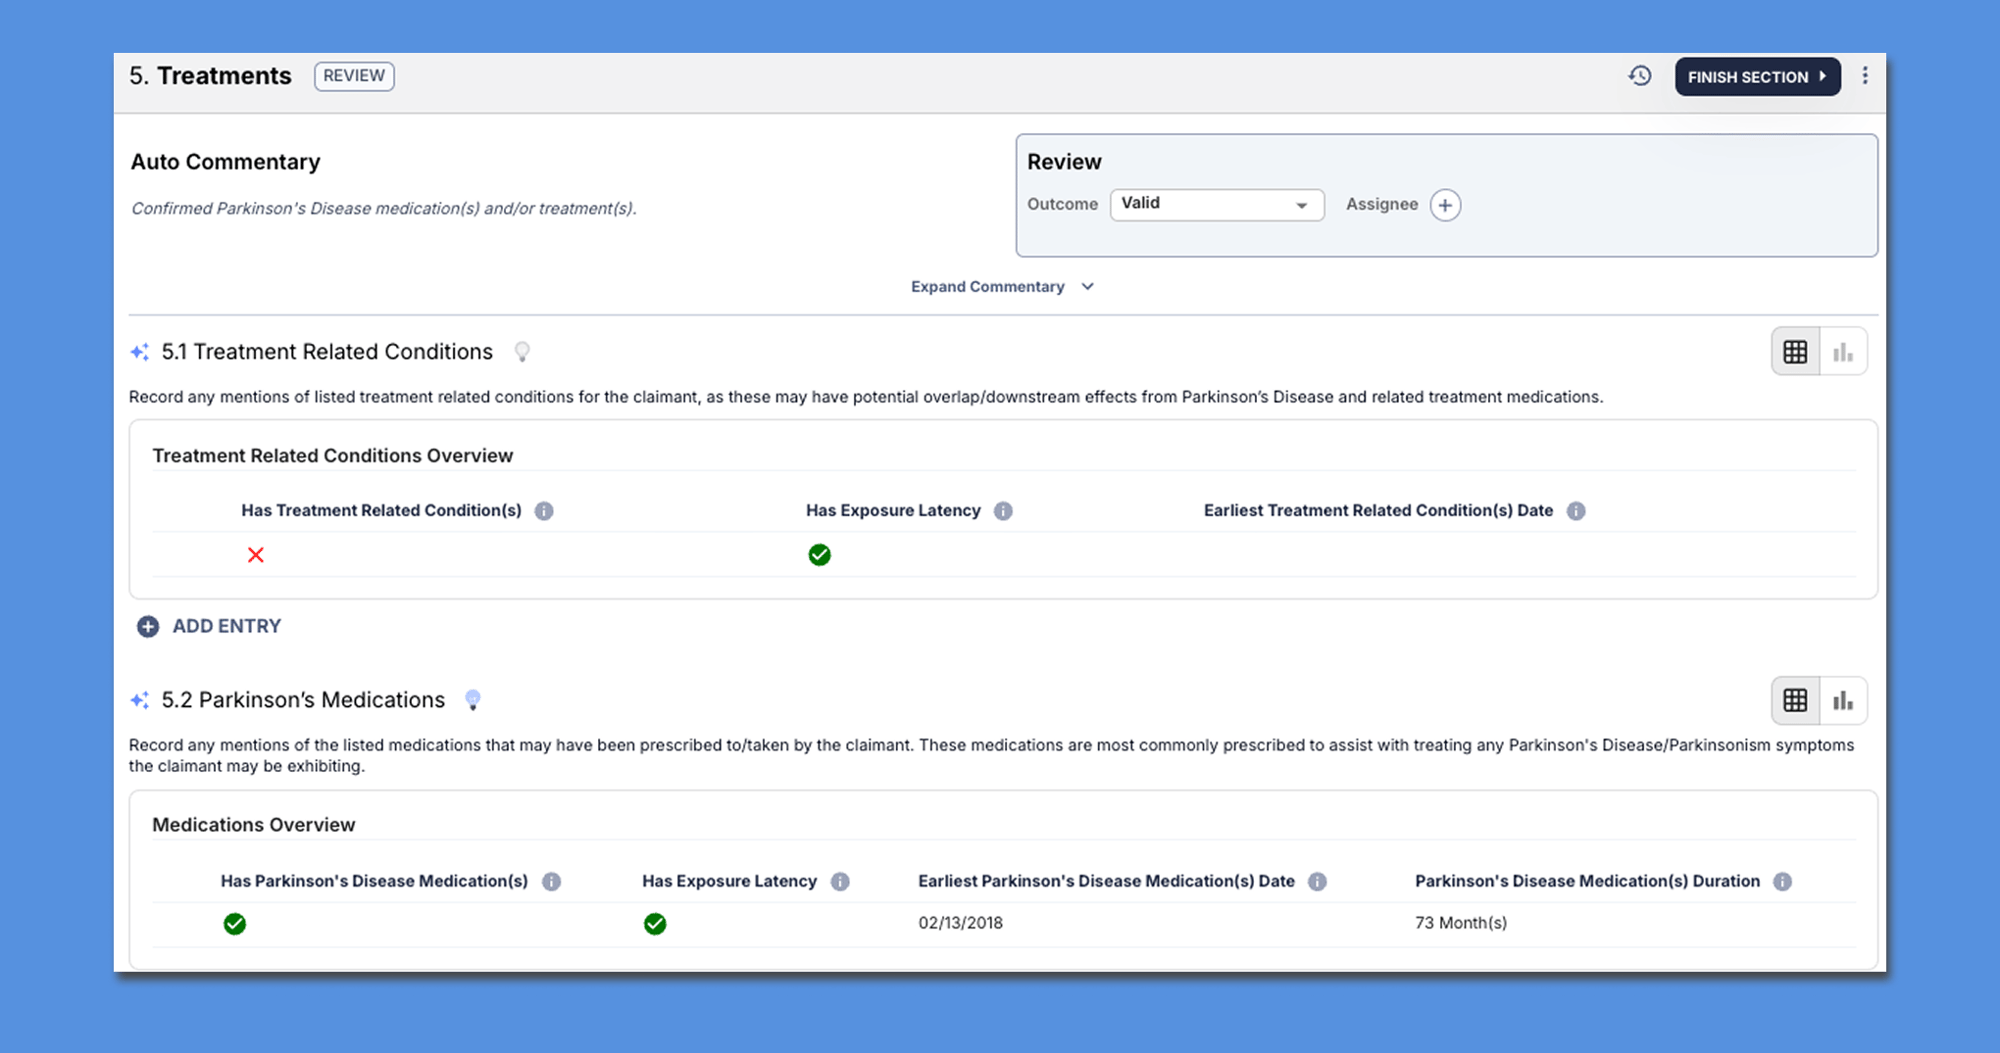
Task: Switch section 5.2 to chart view
Action: [1843, 701]
